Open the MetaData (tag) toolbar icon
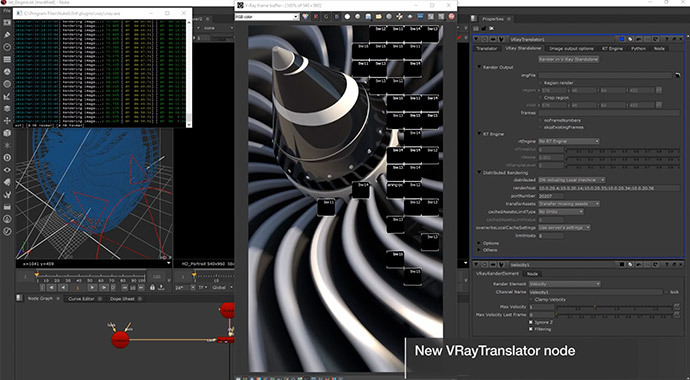This screenshot has width=690, height=380. (7, 182)
